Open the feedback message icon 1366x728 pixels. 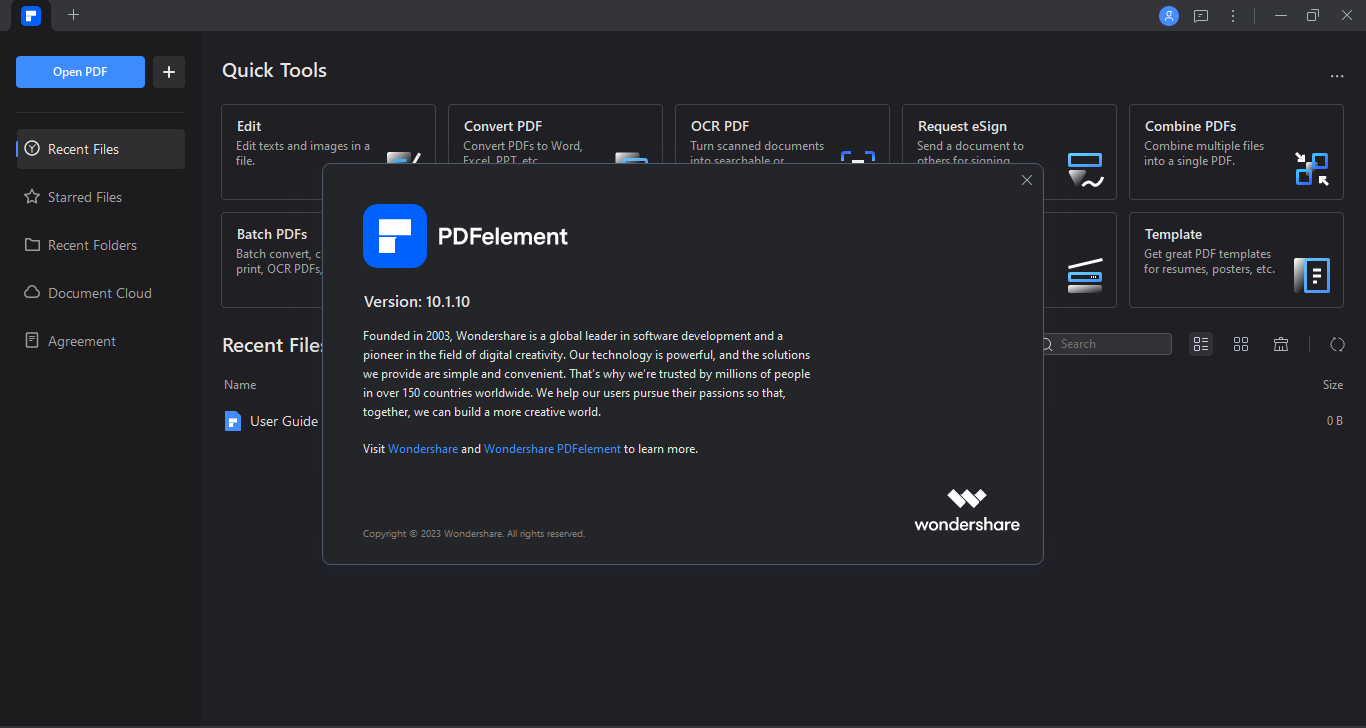(1201, 15)
